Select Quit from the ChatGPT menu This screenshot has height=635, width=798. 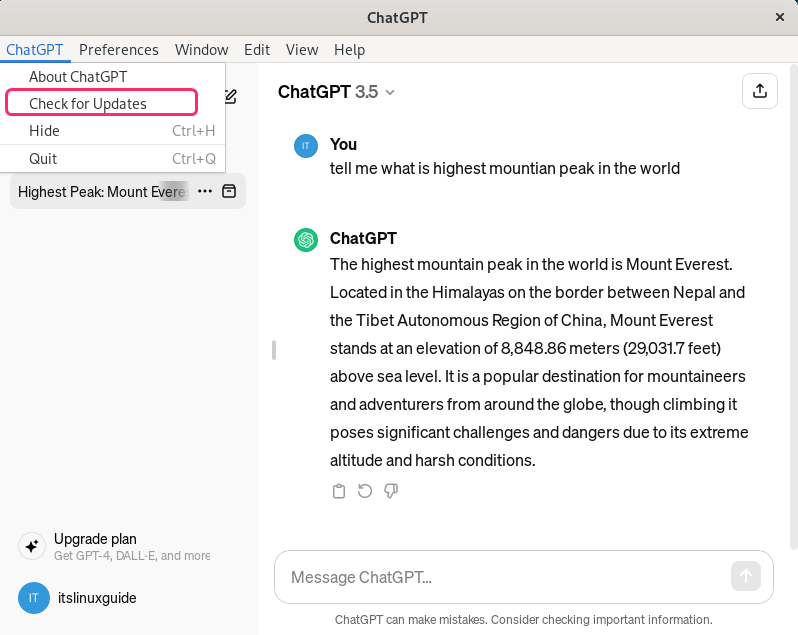tap(43, 159)
